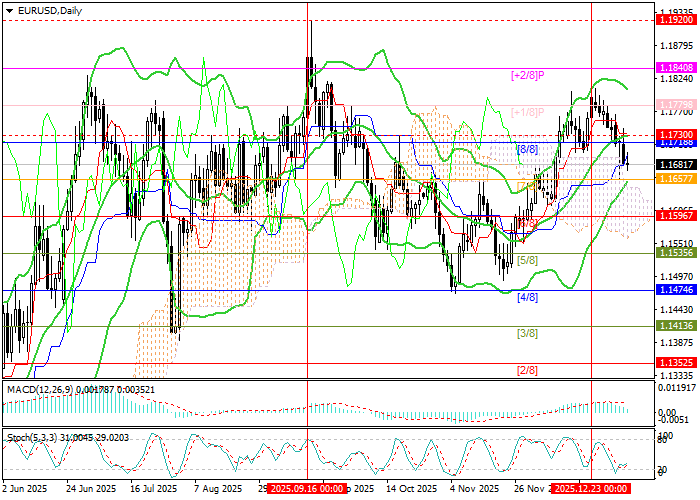Select the 7 Aug 2025 date label
Viewport: 700px width, 500px height.
tap(219, 488)
